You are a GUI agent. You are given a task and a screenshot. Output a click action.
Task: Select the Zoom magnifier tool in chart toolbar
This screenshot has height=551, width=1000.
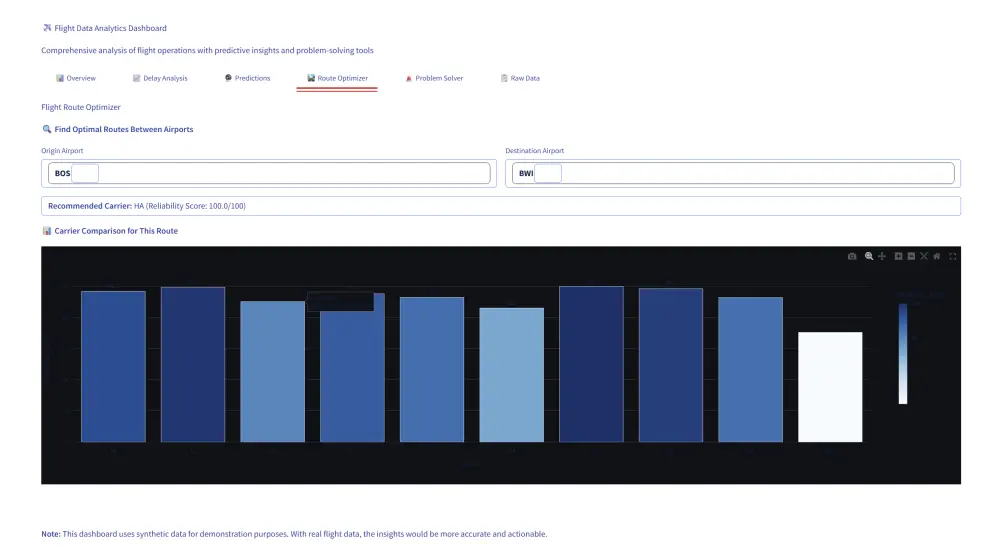coord(869,256)
